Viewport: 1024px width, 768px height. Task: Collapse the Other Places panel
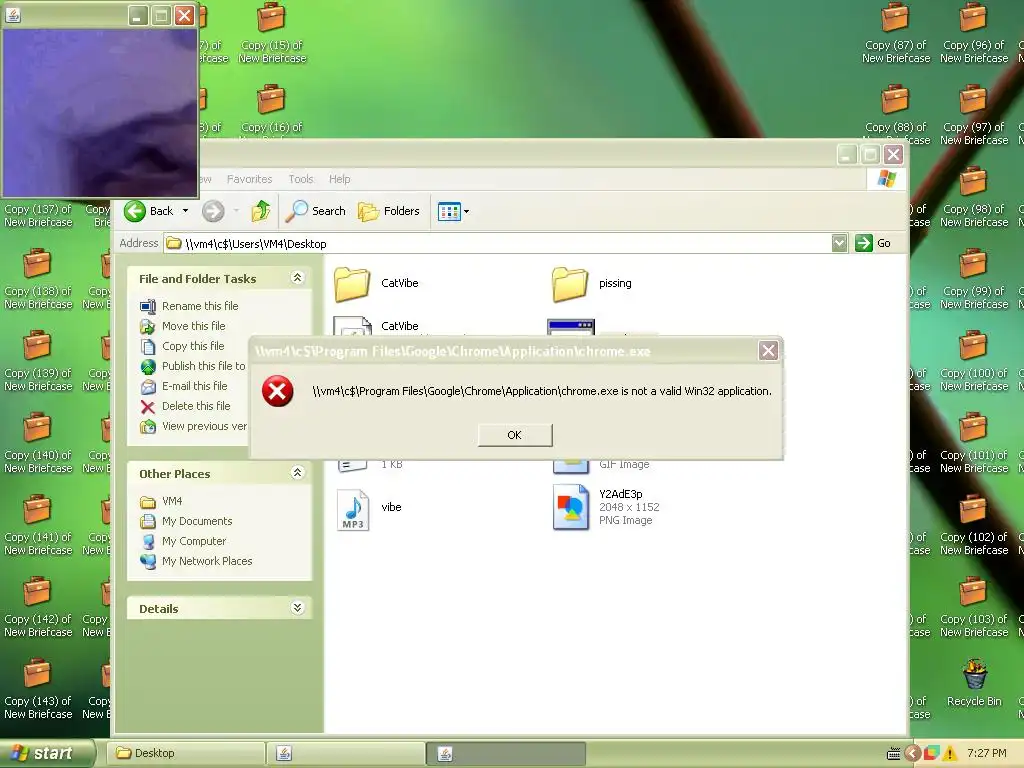[297, 472]
